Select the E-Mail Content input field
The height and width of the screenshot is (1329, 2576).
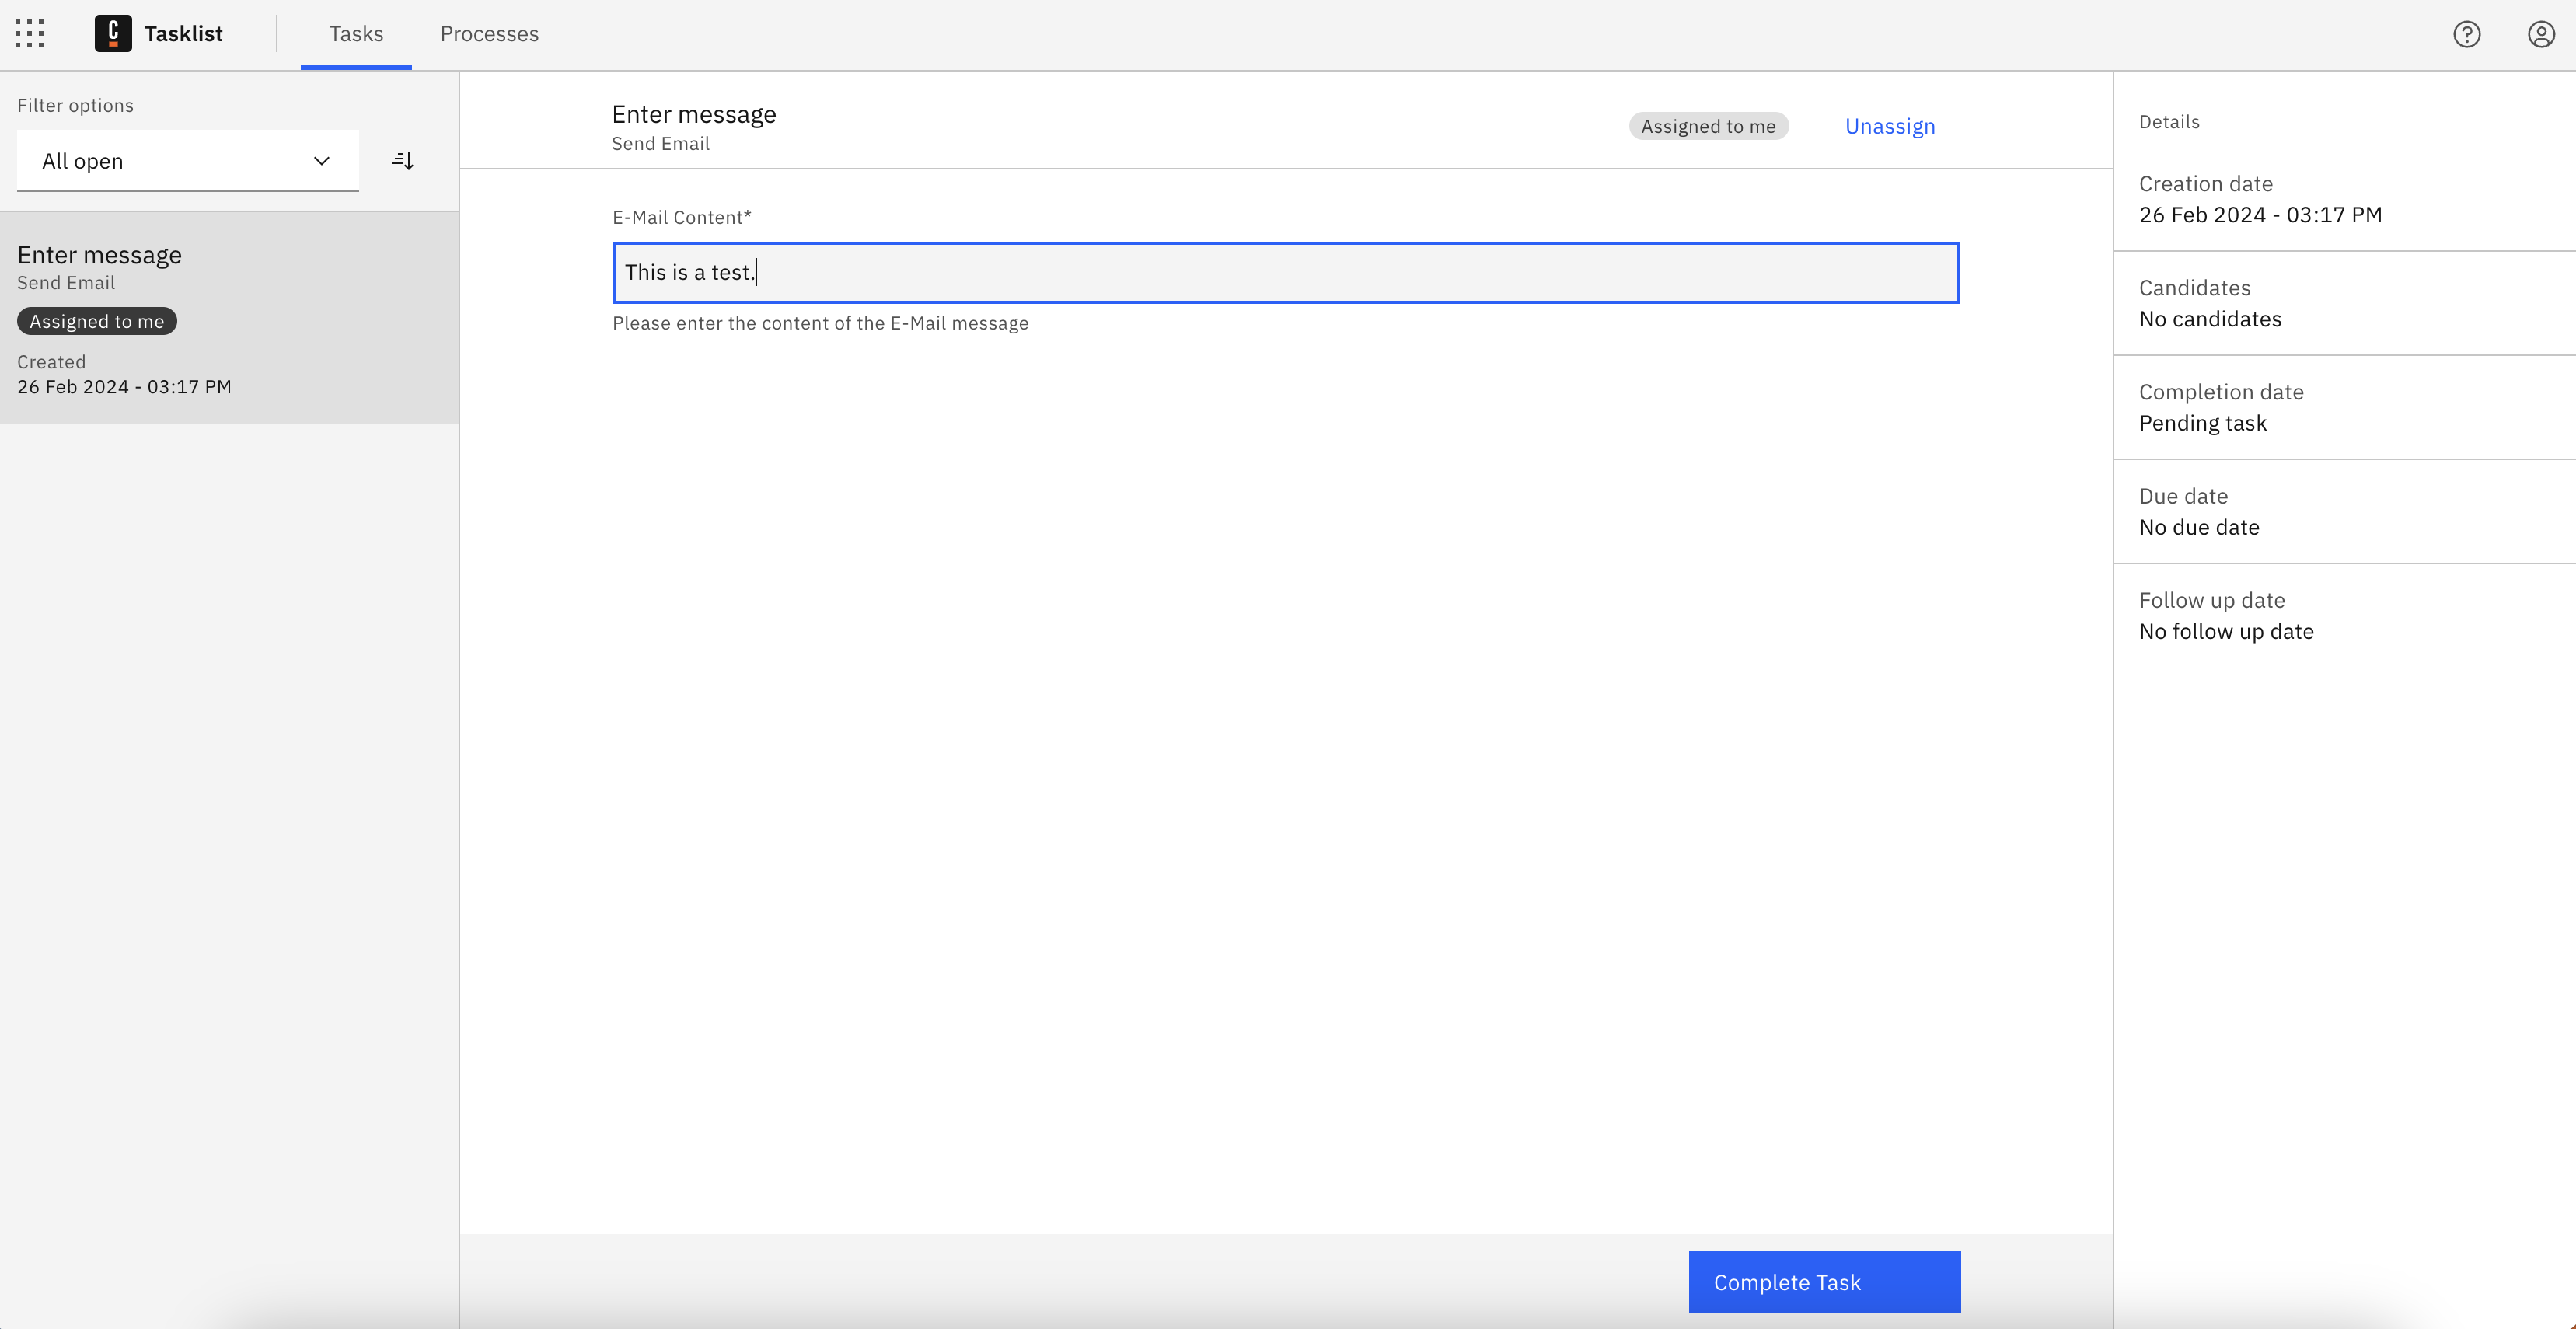tap(1286, 273)
